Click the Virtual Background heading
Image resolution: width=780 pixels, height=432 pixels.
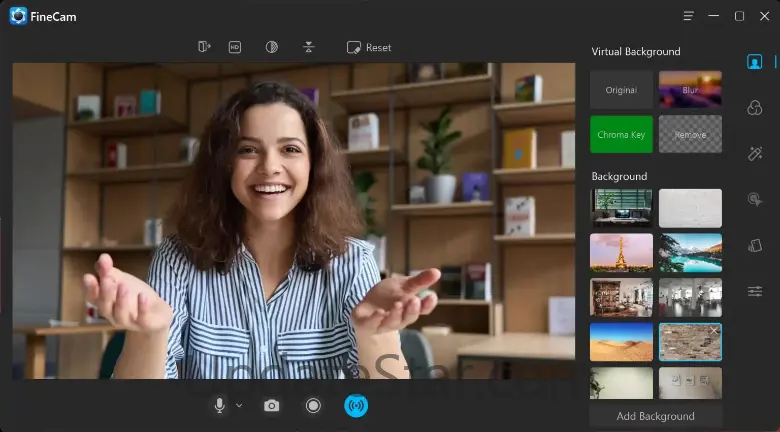[x=636, y=51]
